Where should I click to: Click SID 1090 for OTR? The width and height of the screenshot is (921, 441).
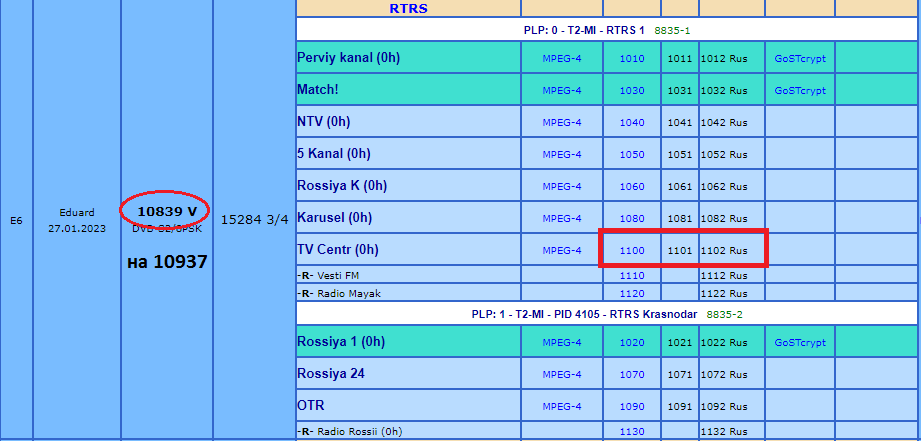point(632,406)
